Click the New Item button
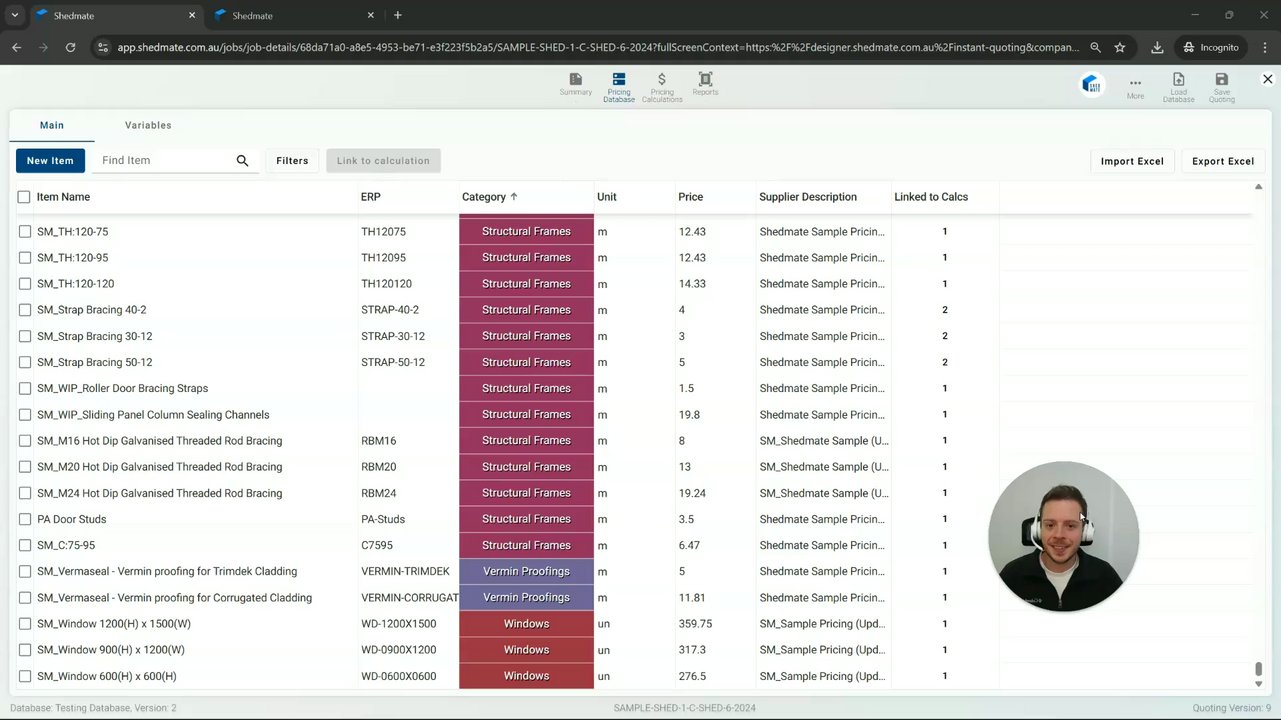Image resolution: width=1281 pixels, height=720 pixels. click(x=50, y=161)
